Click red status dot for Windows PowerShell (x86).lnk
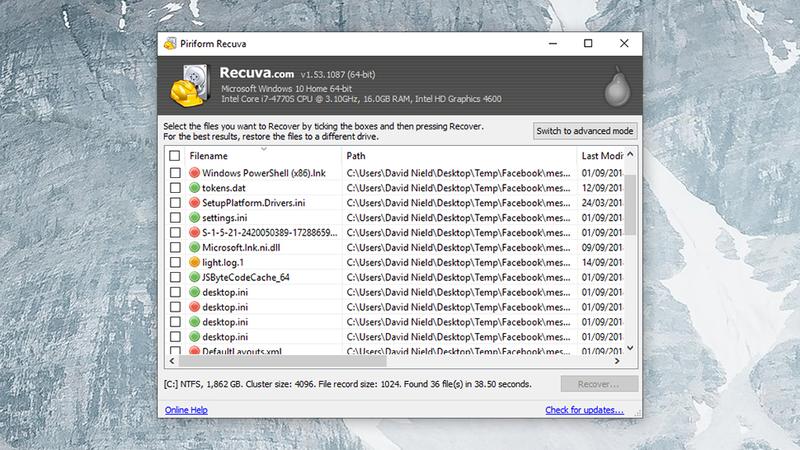Image resolution: width=800 pixels, height=450 pixels. [x=194, y=173]
